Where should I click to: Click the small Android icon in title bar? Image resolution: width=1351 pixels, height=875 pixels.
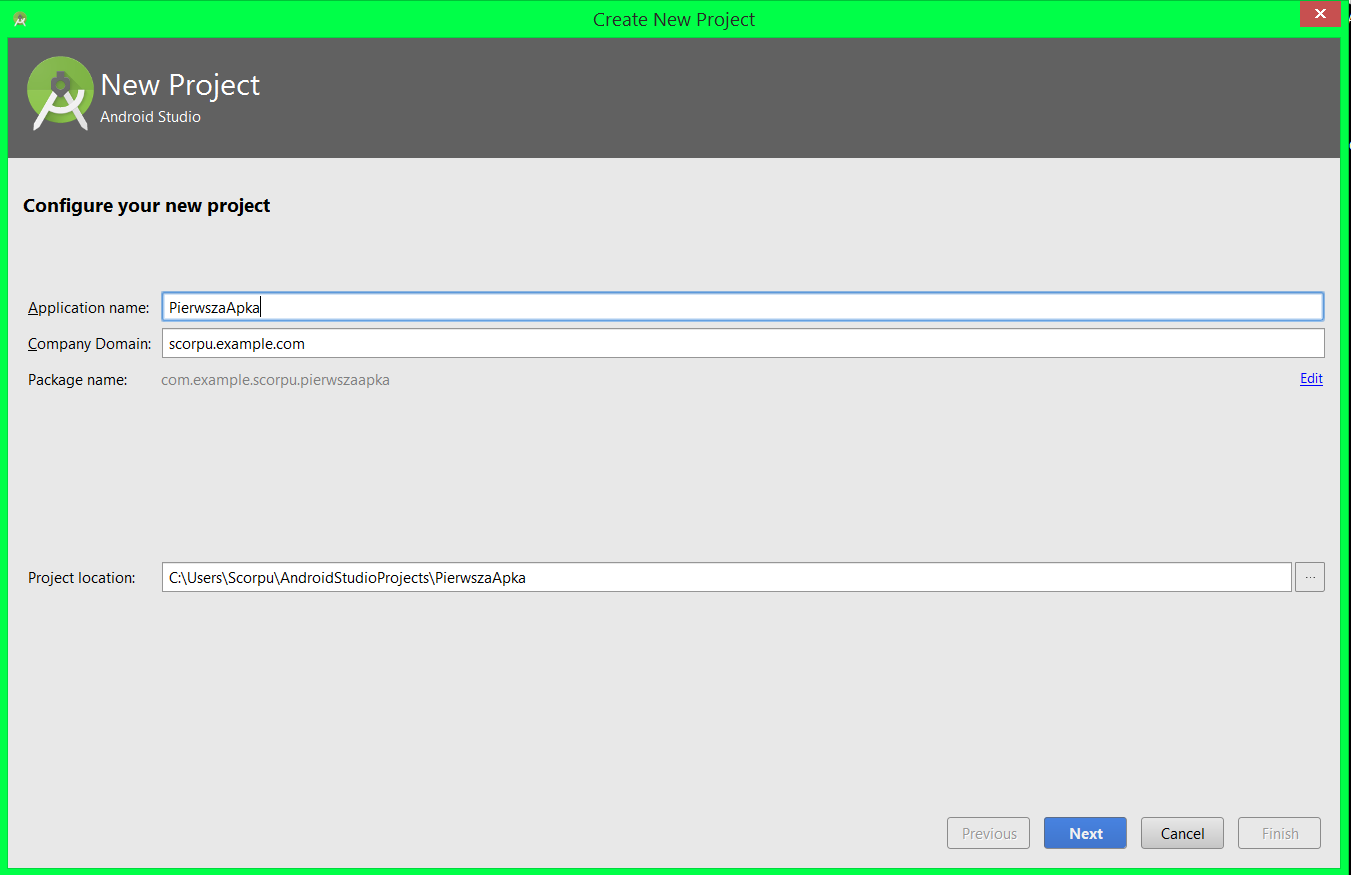[x=20, y=19]
